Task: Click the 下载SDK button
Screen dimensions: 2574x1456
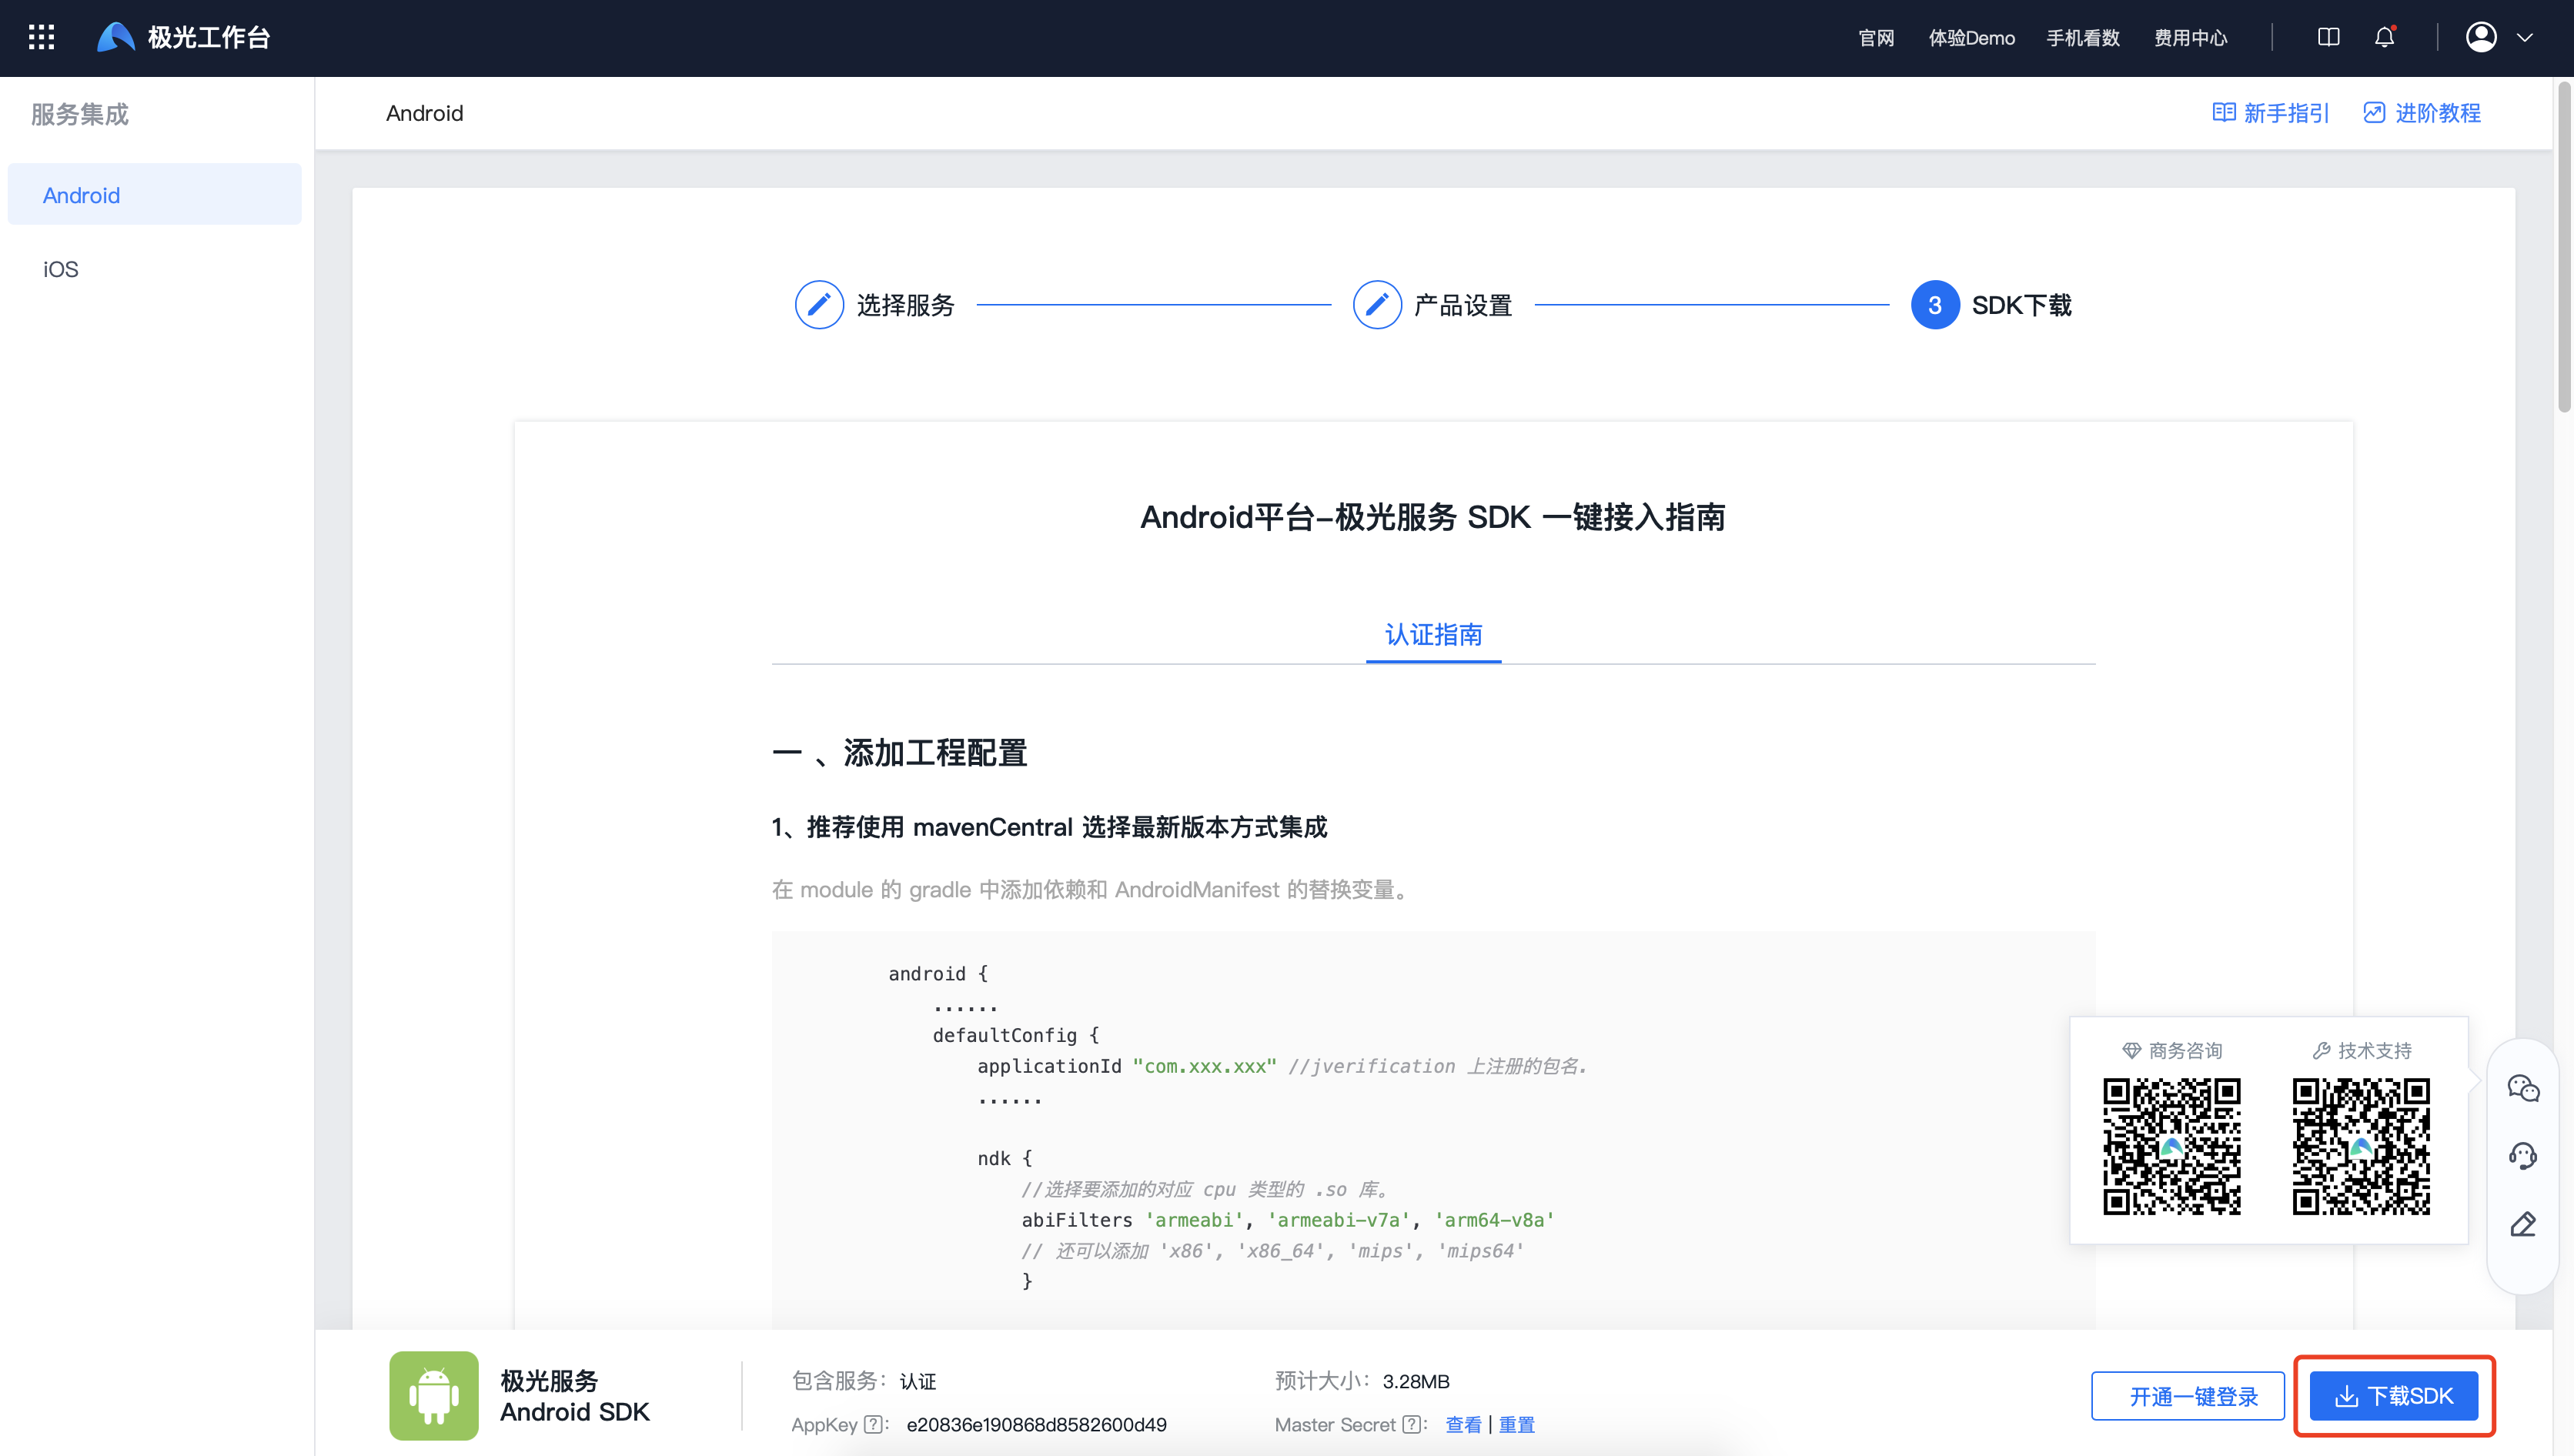Action: pyautogui.click(x=2394, y=1396)
